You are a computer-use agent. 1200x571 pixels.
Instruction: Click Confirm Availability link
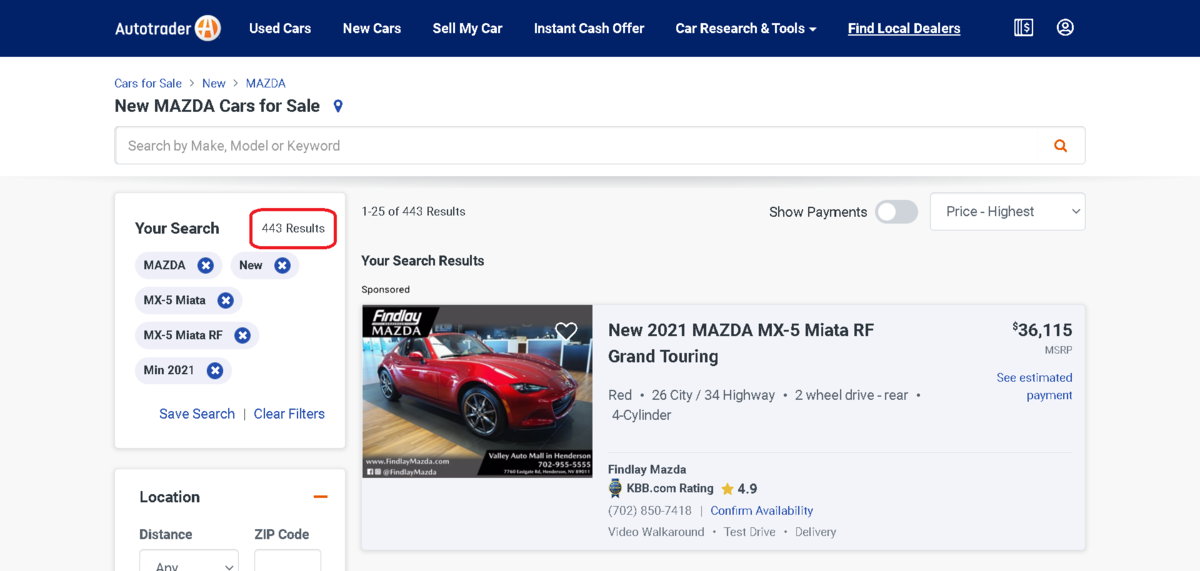pyautogui.click(x=762, y=511)
